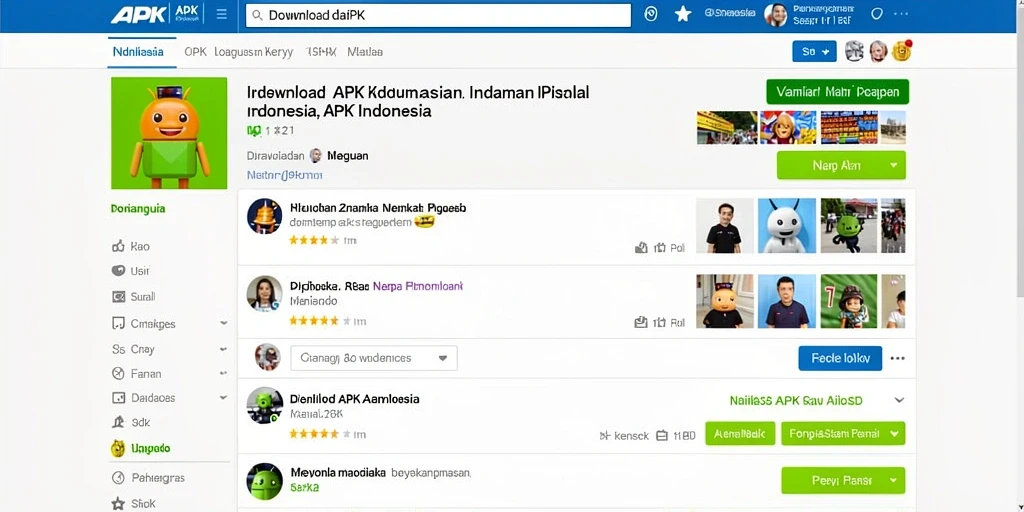Viewport: 1024px width, 512px height.
Task: Expand the 'Daıdaces' sidebar item
Action: tap(170, 398)
